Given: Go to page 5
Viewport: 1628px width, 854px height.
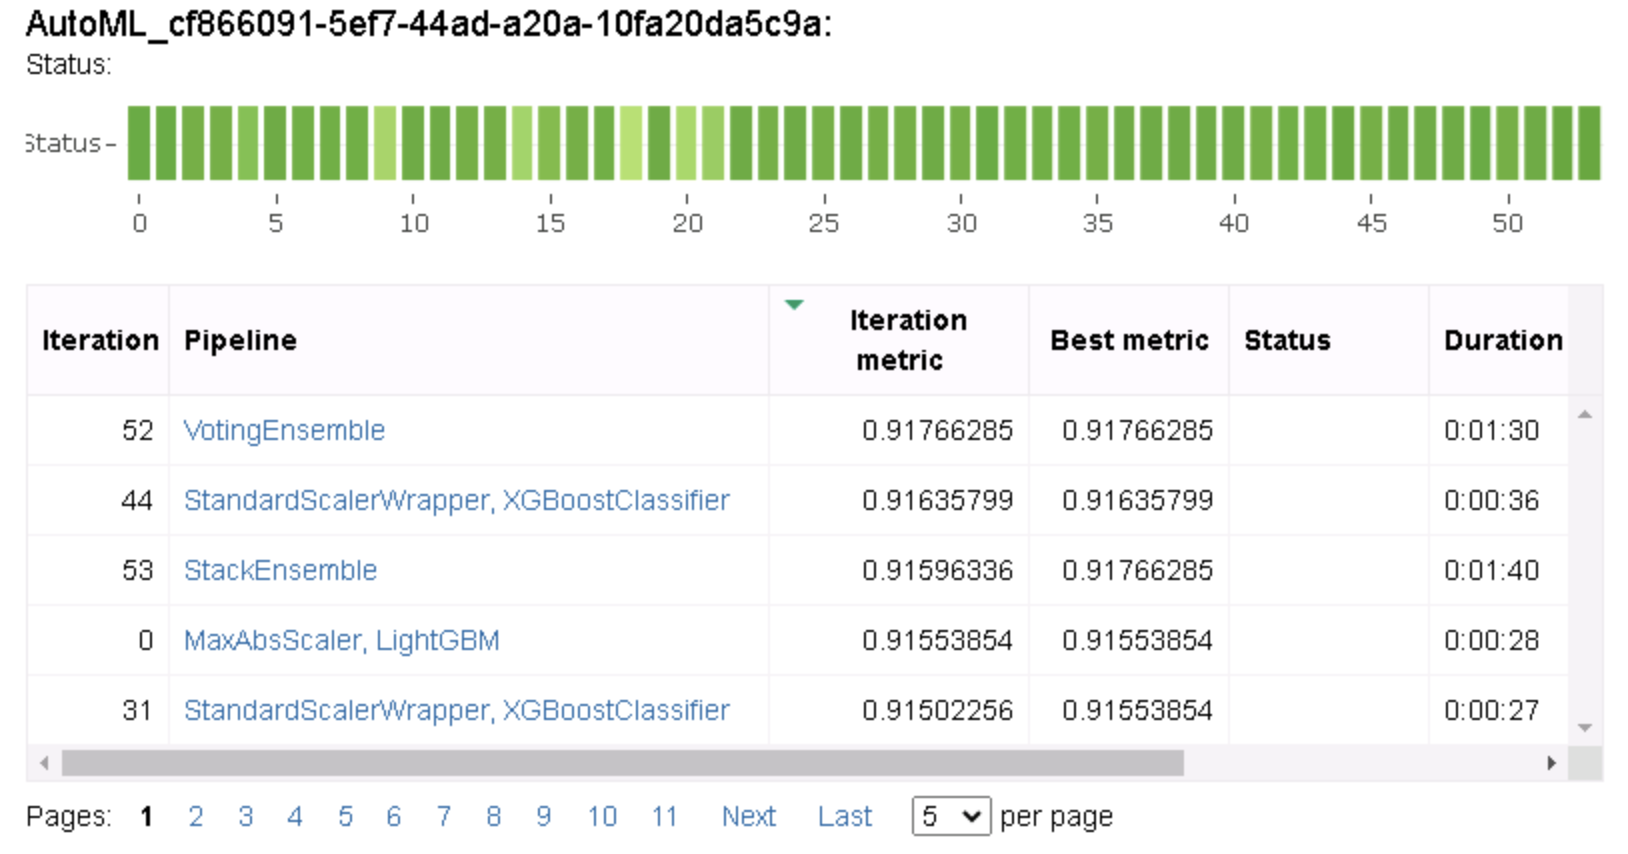Looking at the screenshot, I should 345,817.
